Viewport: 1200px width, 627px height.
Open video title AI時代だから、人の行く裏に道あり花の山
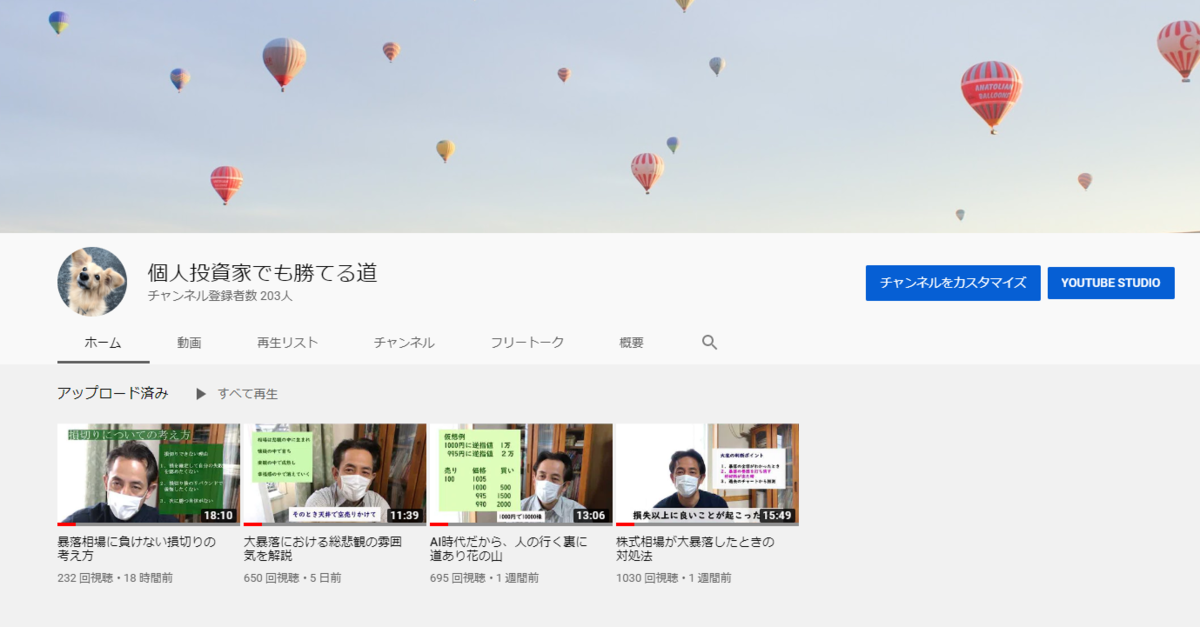click(x=509, y=548)
